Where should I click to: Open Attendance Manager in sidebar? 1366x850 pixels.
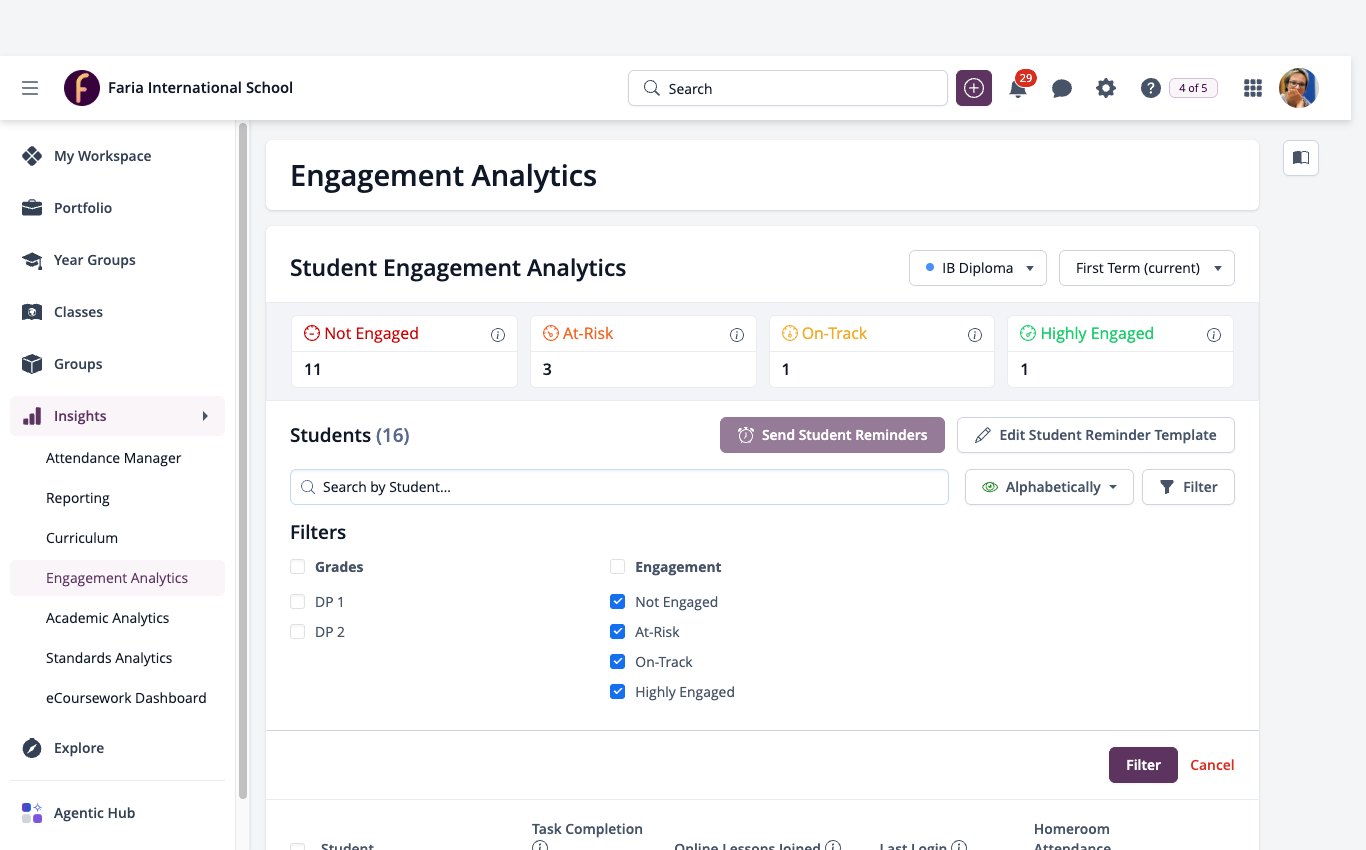click(x=114, y=458)
